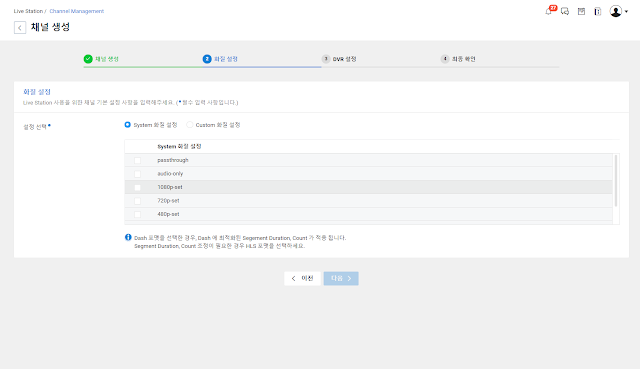
Task: Go to step 4 최종 확인
Action: [458, 59]
